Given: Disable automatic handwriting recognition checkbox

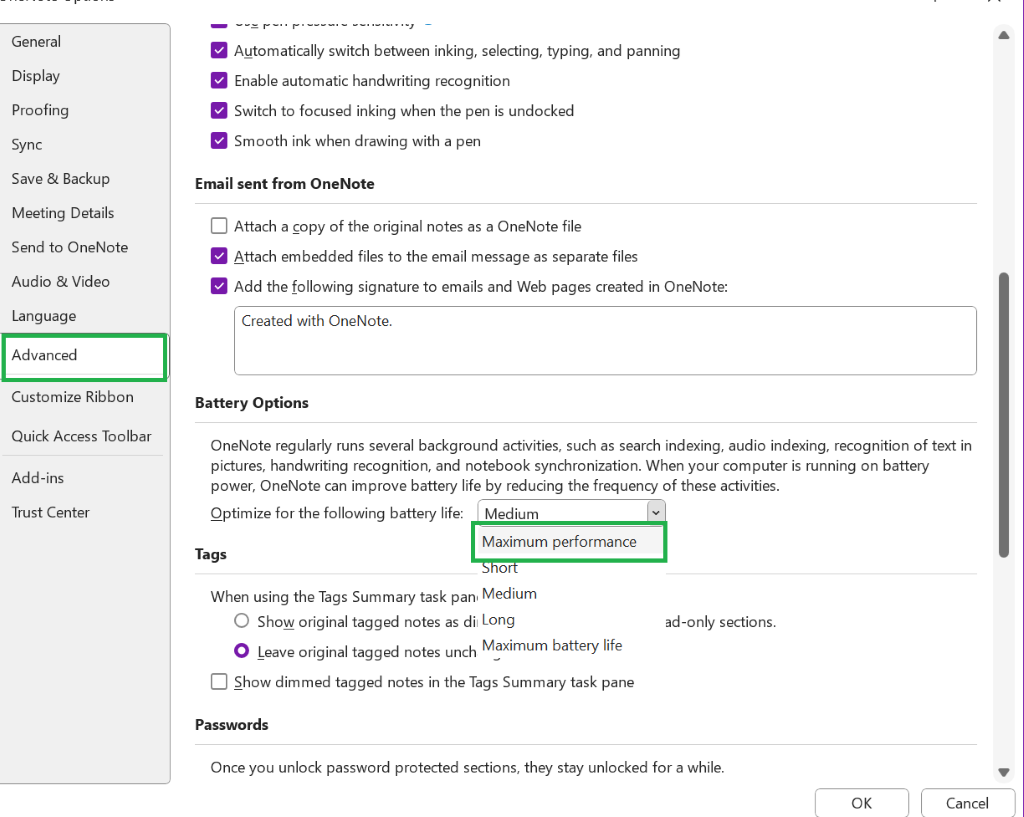Looking at the screenshot, I should coord(219,80).
